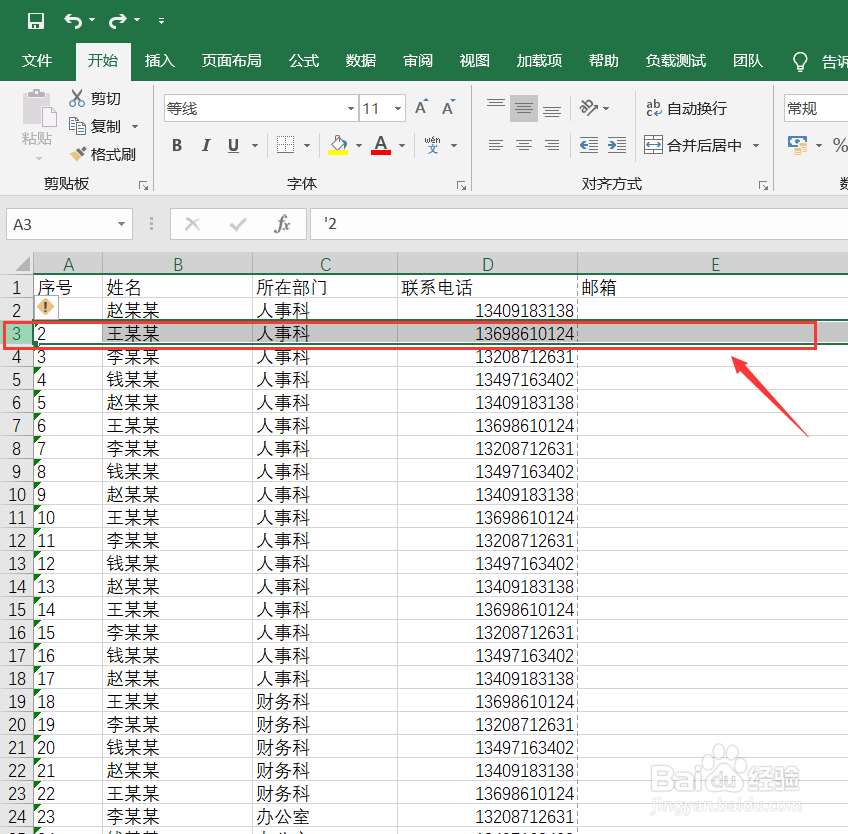The image size is (848, 834).
Task: Expand the borders dropdown arrow
Action: tap(307, 145)
